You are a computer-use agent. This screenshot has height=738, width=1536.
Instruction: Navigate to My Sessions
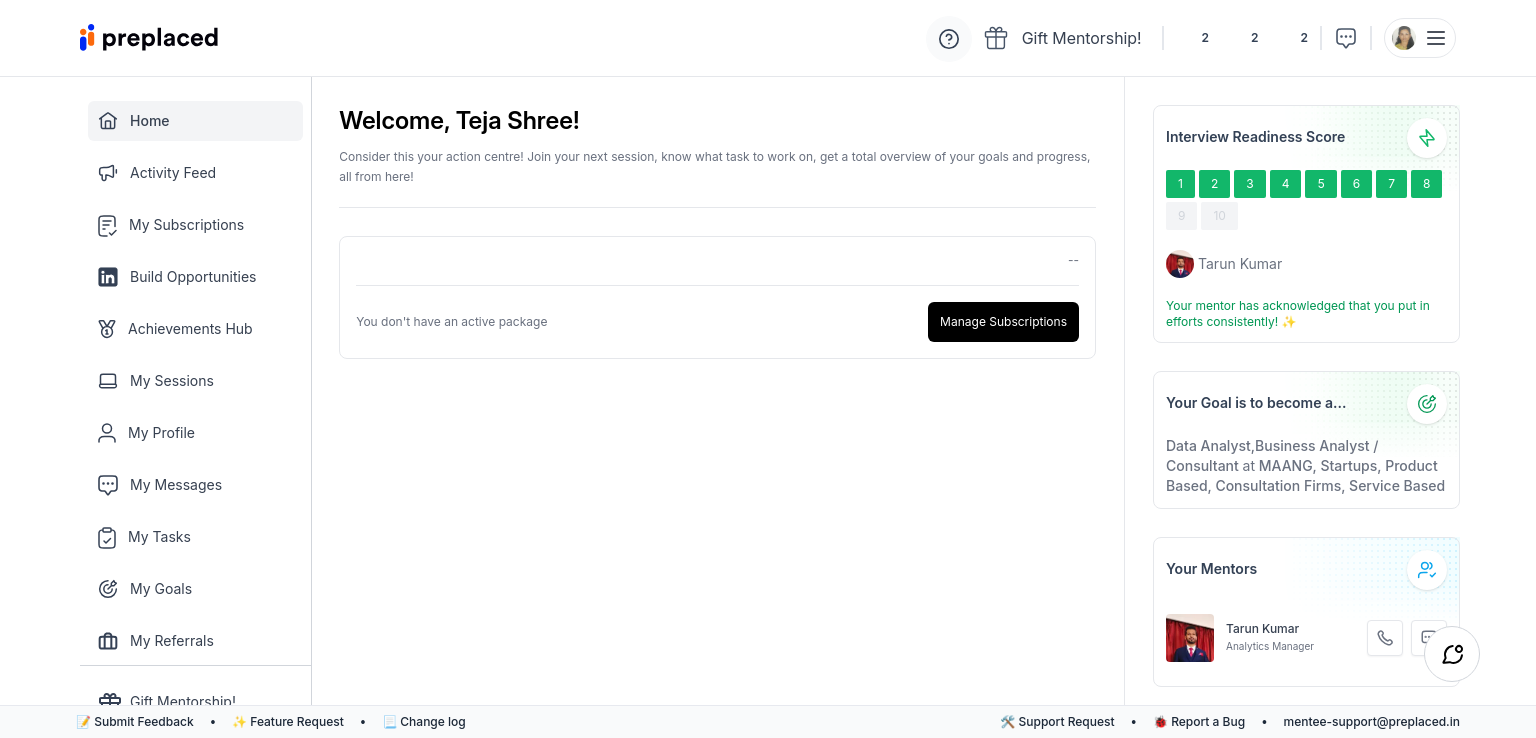pyautogui.click(x=171, y=381)
